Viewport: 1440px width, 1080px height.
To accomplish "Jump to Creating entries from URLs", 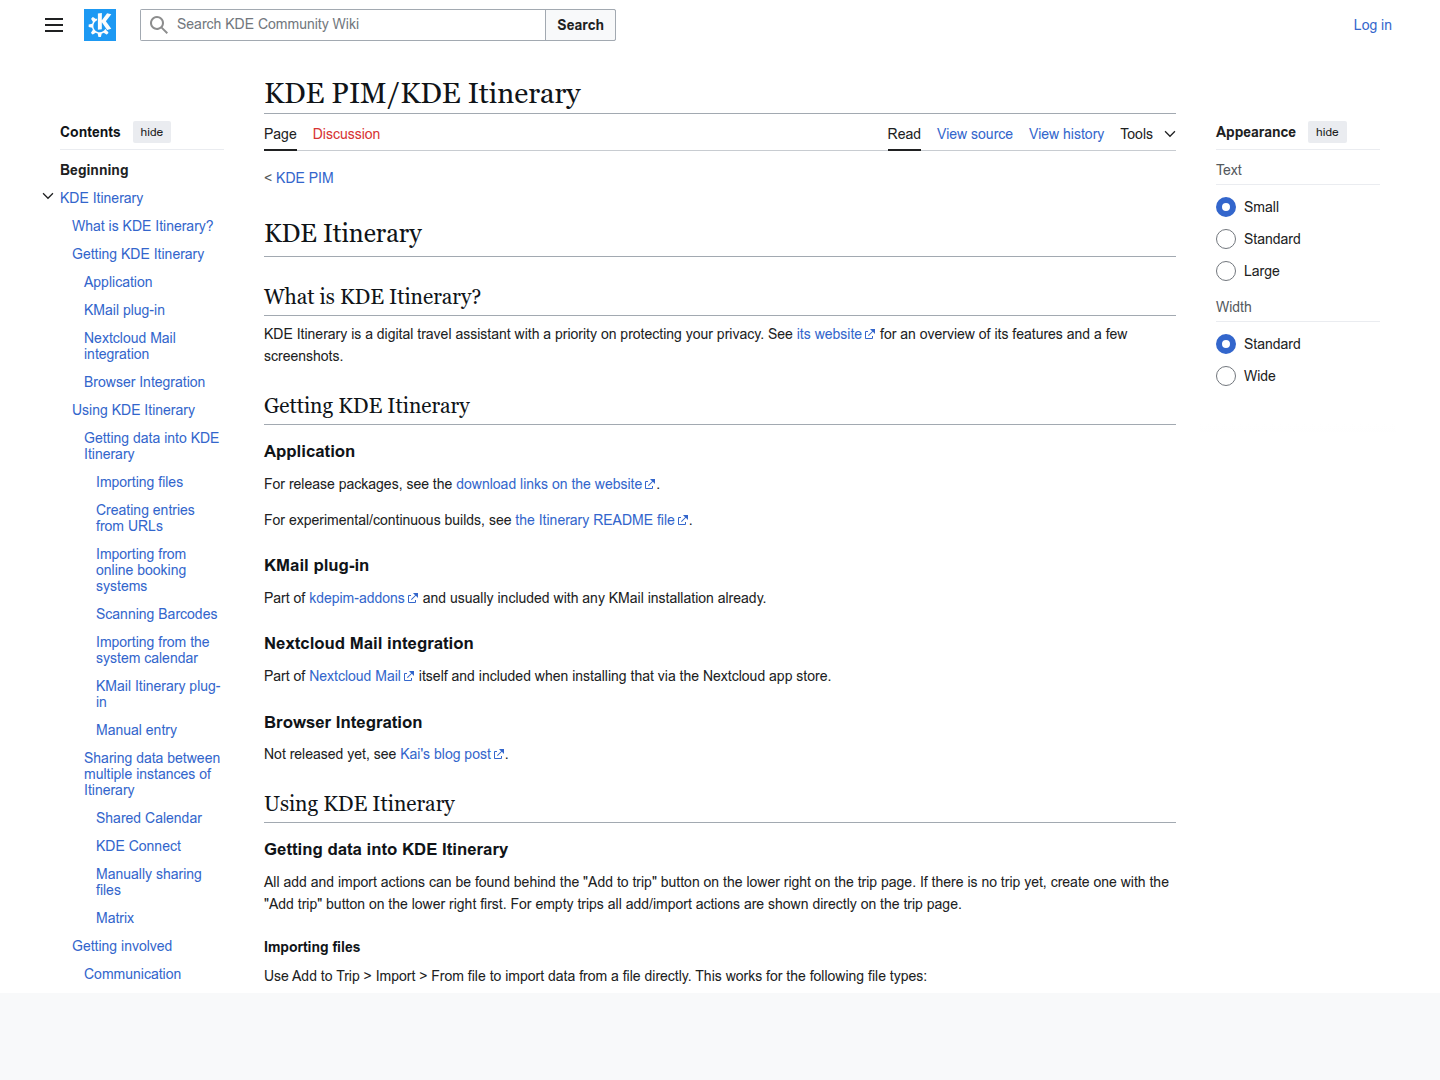I will [145, 518].
